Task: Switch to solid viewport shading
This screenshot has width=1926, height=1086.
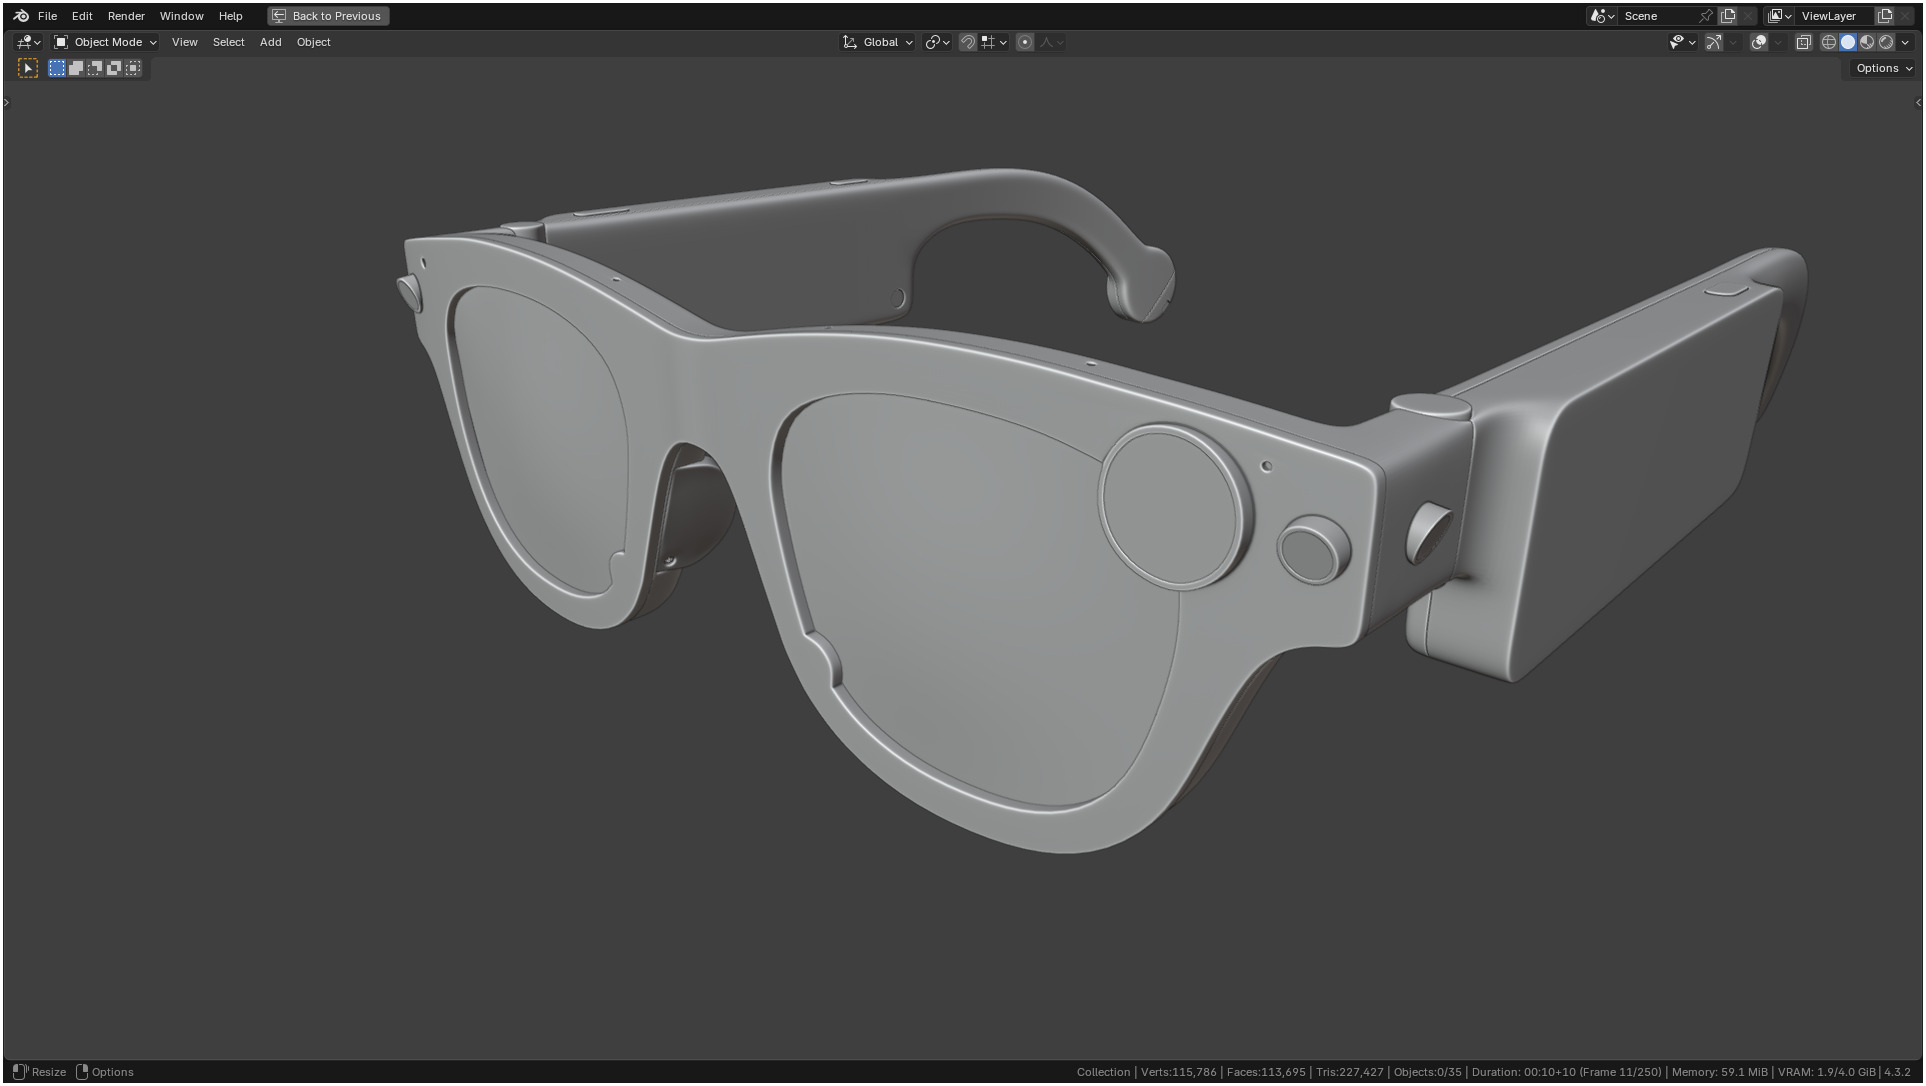Action: coord(1848,42)
